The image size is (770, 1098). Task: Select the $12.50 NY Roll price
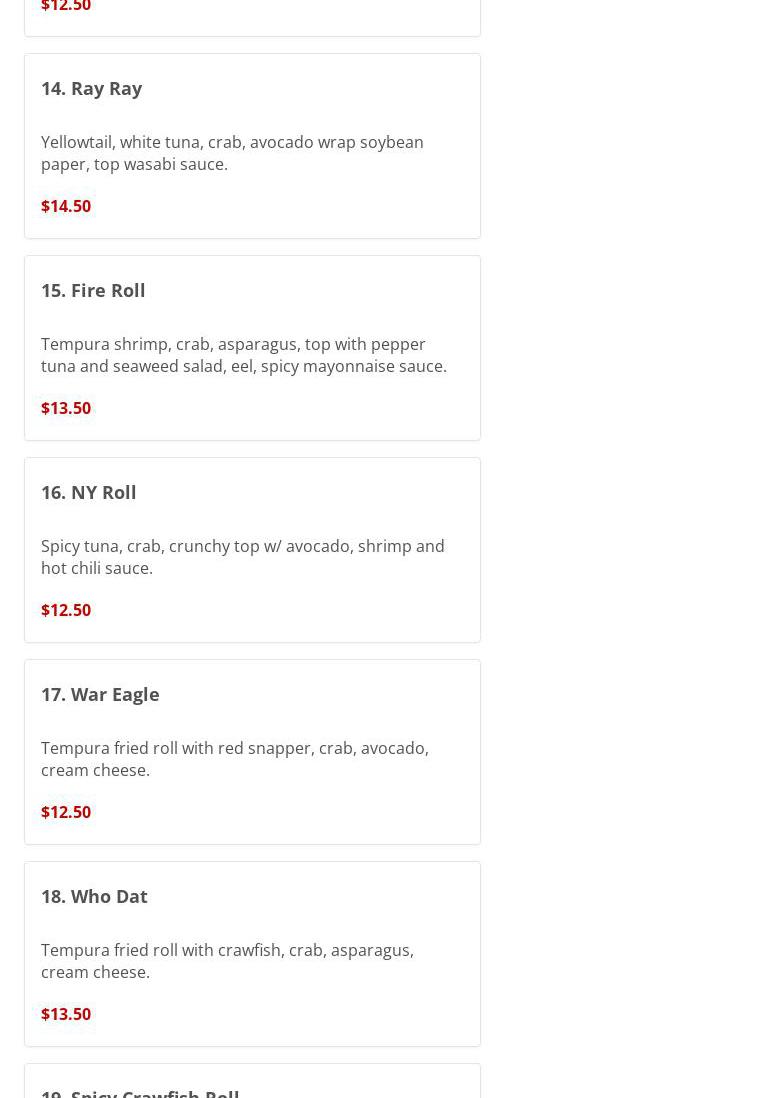click(66, 610)
